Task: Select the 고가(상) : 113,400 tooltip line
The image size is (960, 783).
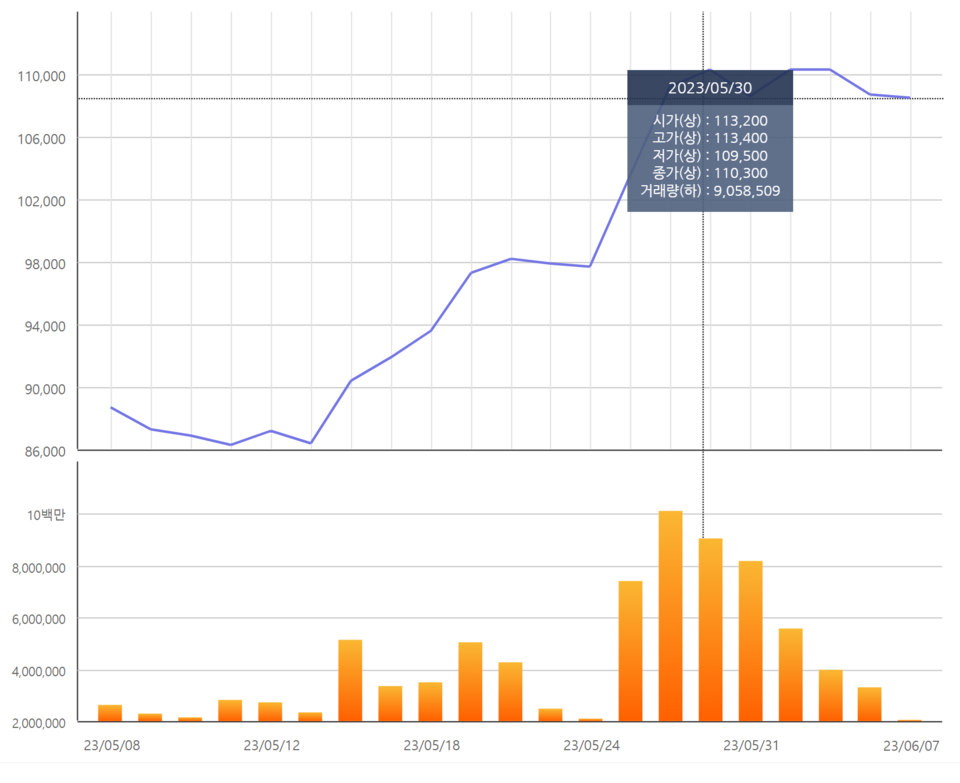Action: pos(710,138)
